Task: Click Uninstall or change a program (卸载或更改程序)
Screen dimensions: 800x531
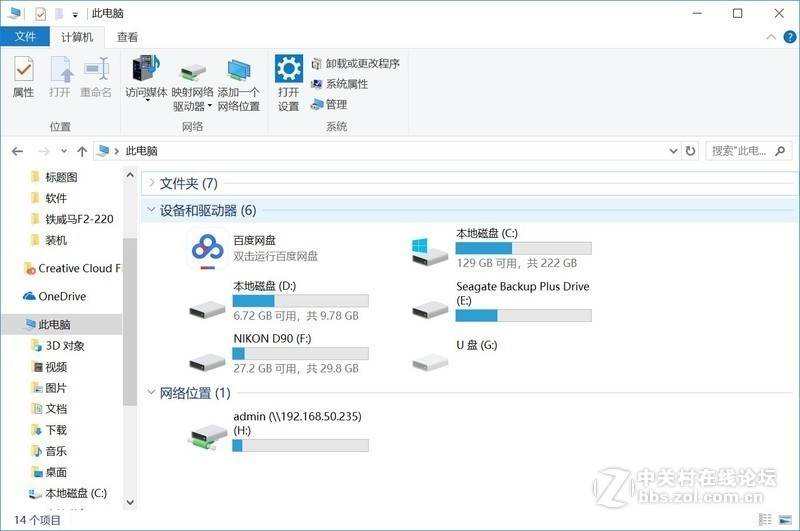Action: (x=355, y=64)
